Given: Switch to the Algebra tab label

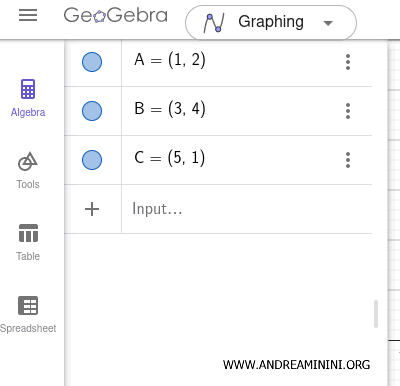Looking at the screenshot, I should 28,112.
